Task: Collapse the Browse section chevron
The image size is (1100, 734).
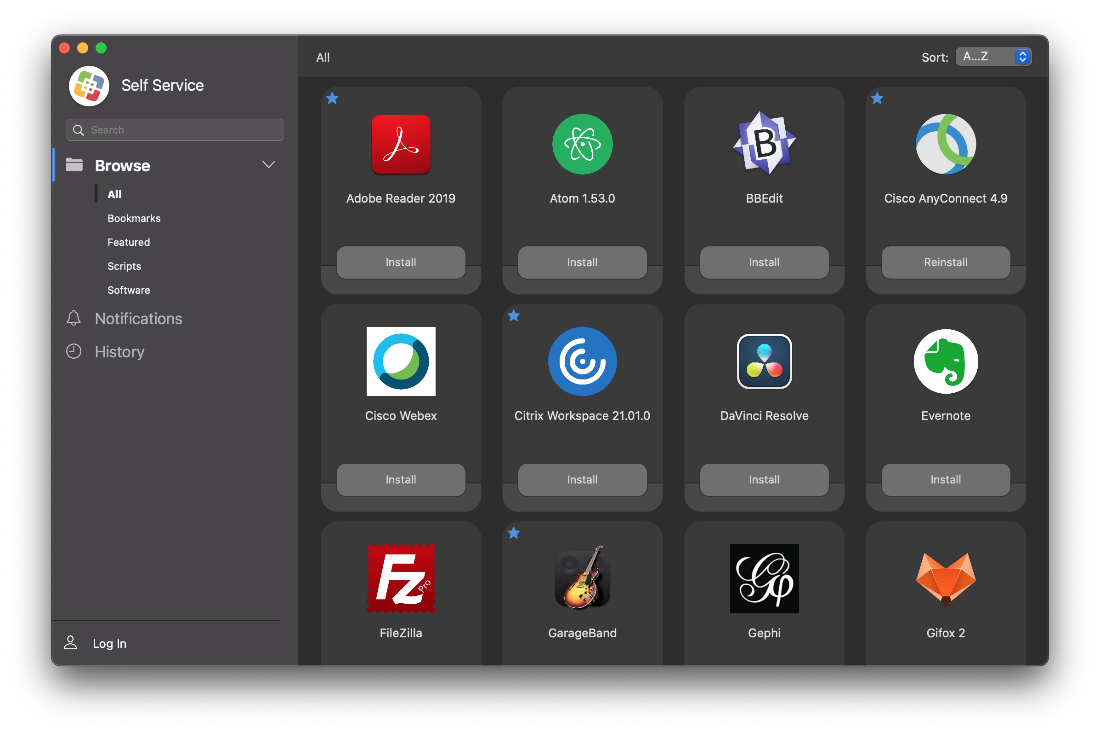Action: 268,165
